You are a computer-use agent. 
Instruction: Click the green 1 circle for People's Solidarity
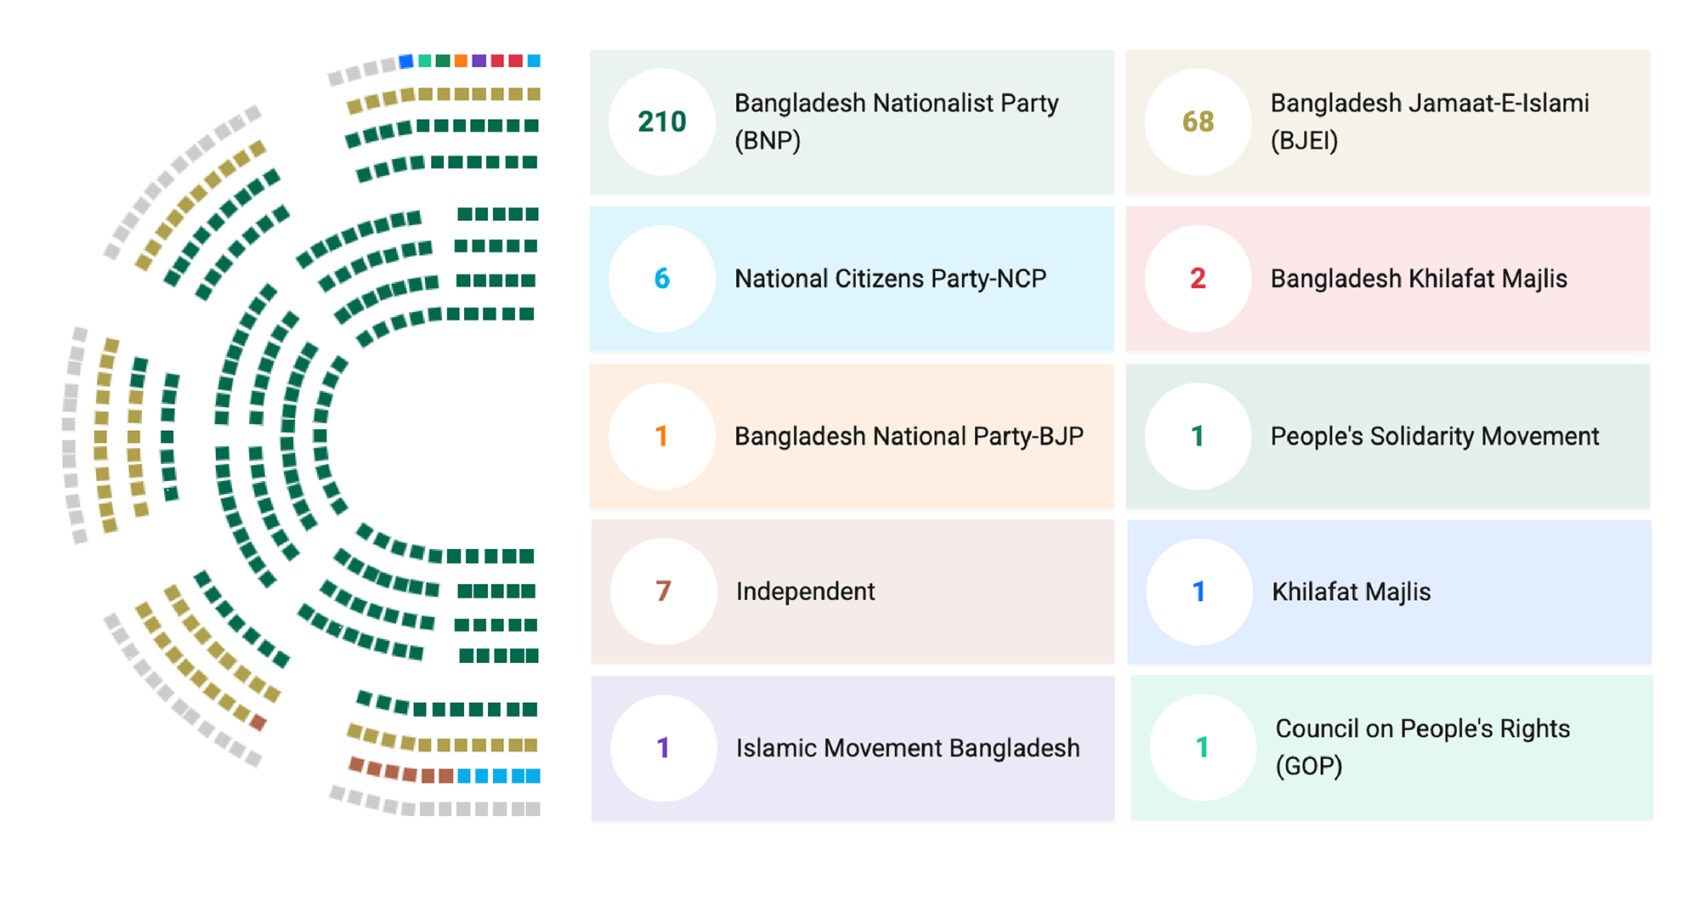click(1197, 436)
